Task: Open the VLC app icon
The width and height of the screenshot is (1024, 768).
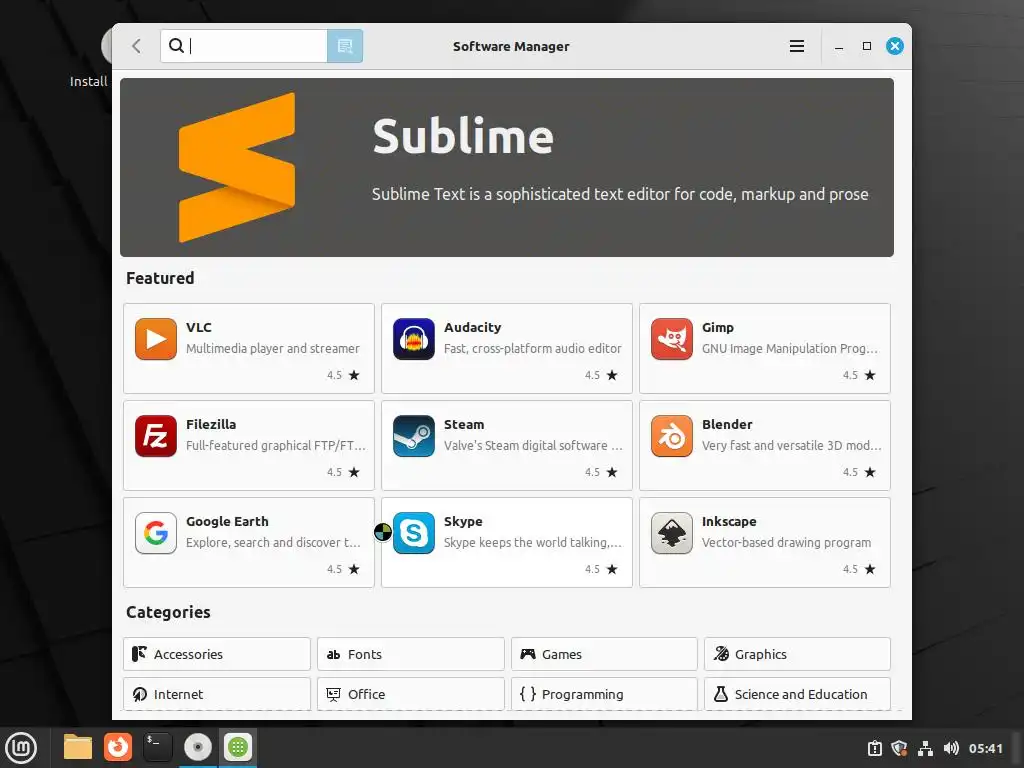Action: click(x=155, y=339)
